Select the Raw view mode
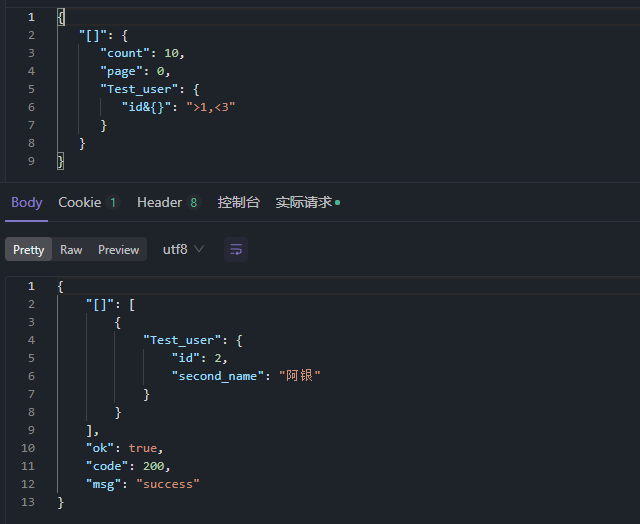The image size is (640, 524). (x=71, y=249)
